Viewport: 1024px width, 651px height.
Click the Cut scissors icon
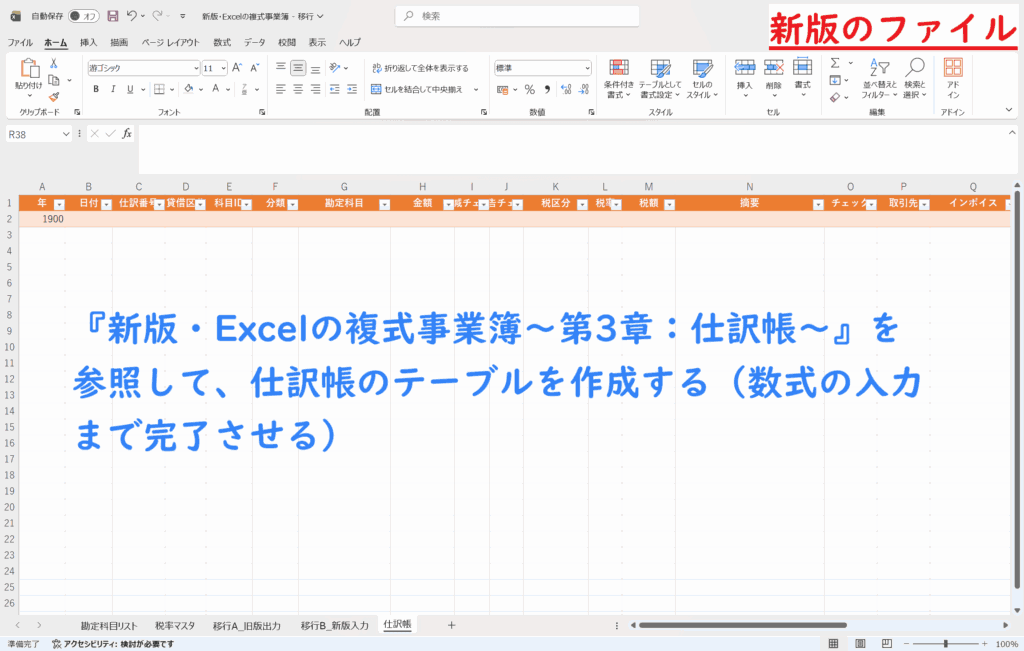coord(54,63)
